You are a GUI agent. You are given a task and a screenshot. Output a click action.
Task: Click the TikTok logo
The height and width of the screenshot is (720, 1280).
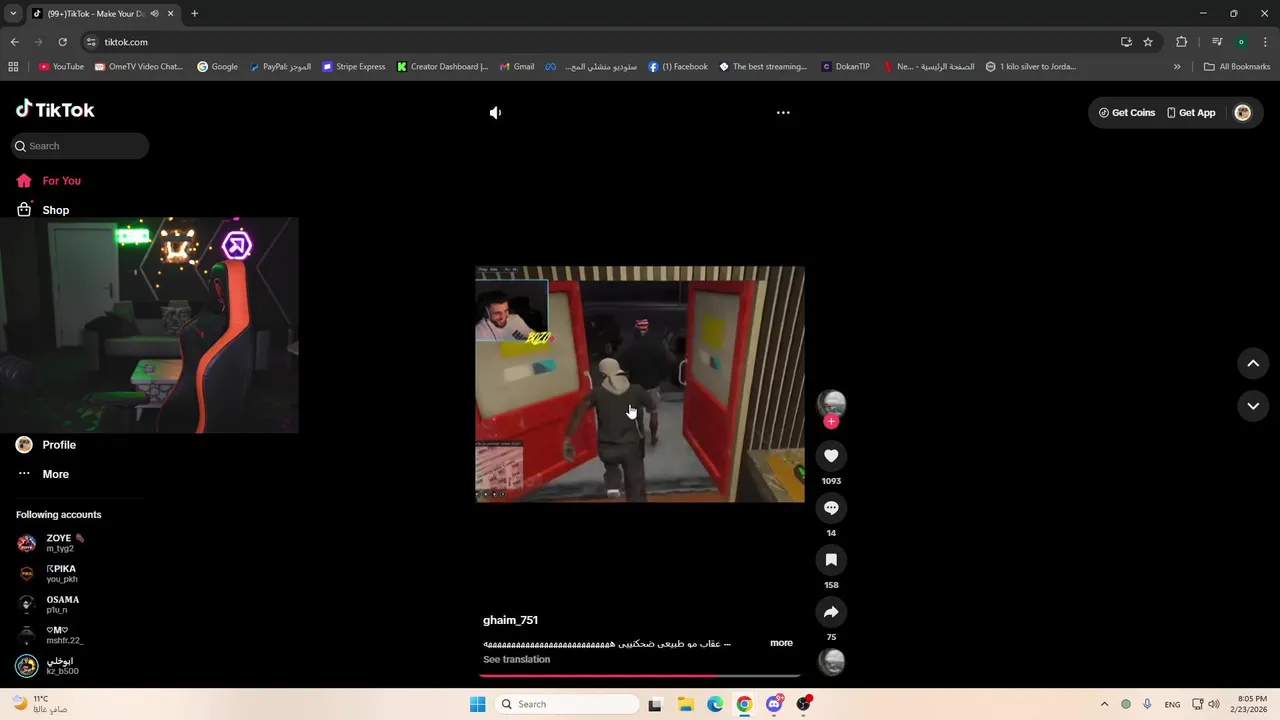pyautogui.click(x=56, y=110)
